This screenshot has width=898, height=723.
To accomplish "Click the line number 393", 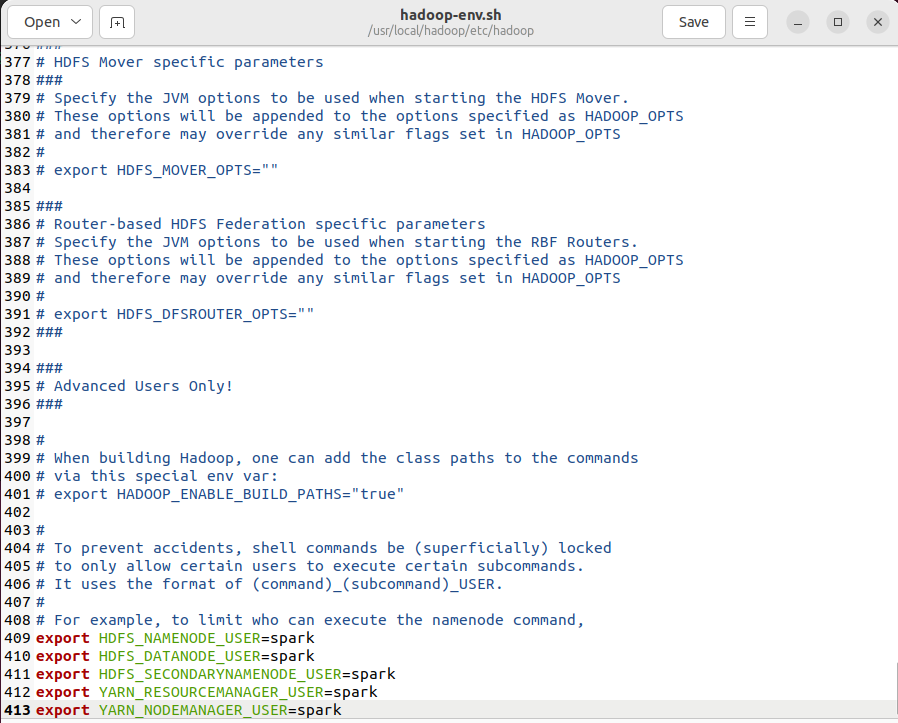I will (17, 350).
